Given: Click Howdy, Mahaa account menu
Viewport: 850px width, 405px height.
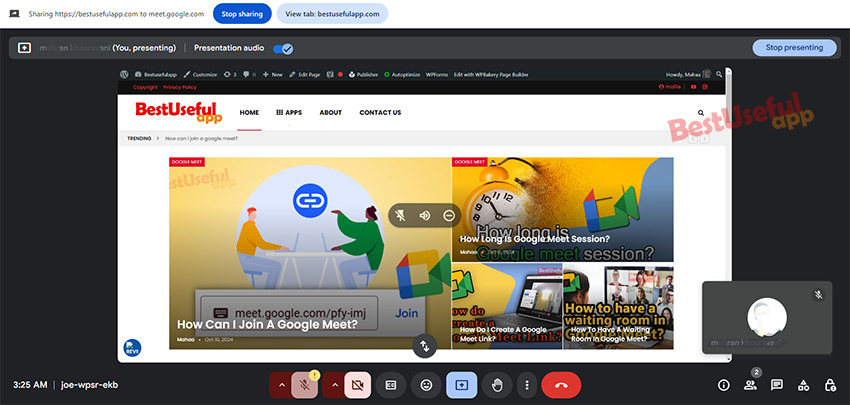Looking at the screenshot, I should tap(687, 75).
